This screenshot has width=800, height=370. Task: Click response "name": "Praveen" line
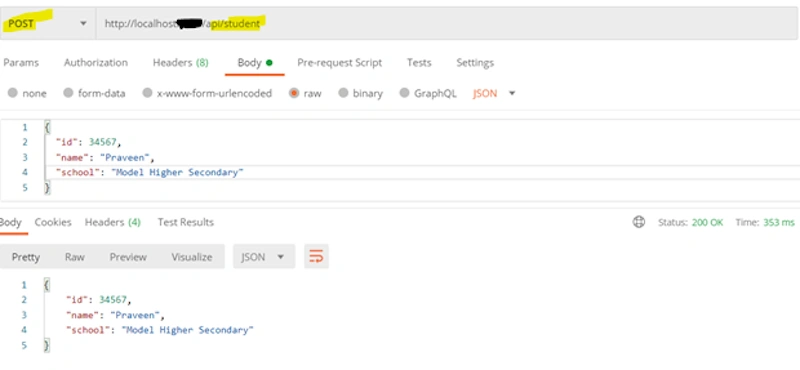(115, 315)
